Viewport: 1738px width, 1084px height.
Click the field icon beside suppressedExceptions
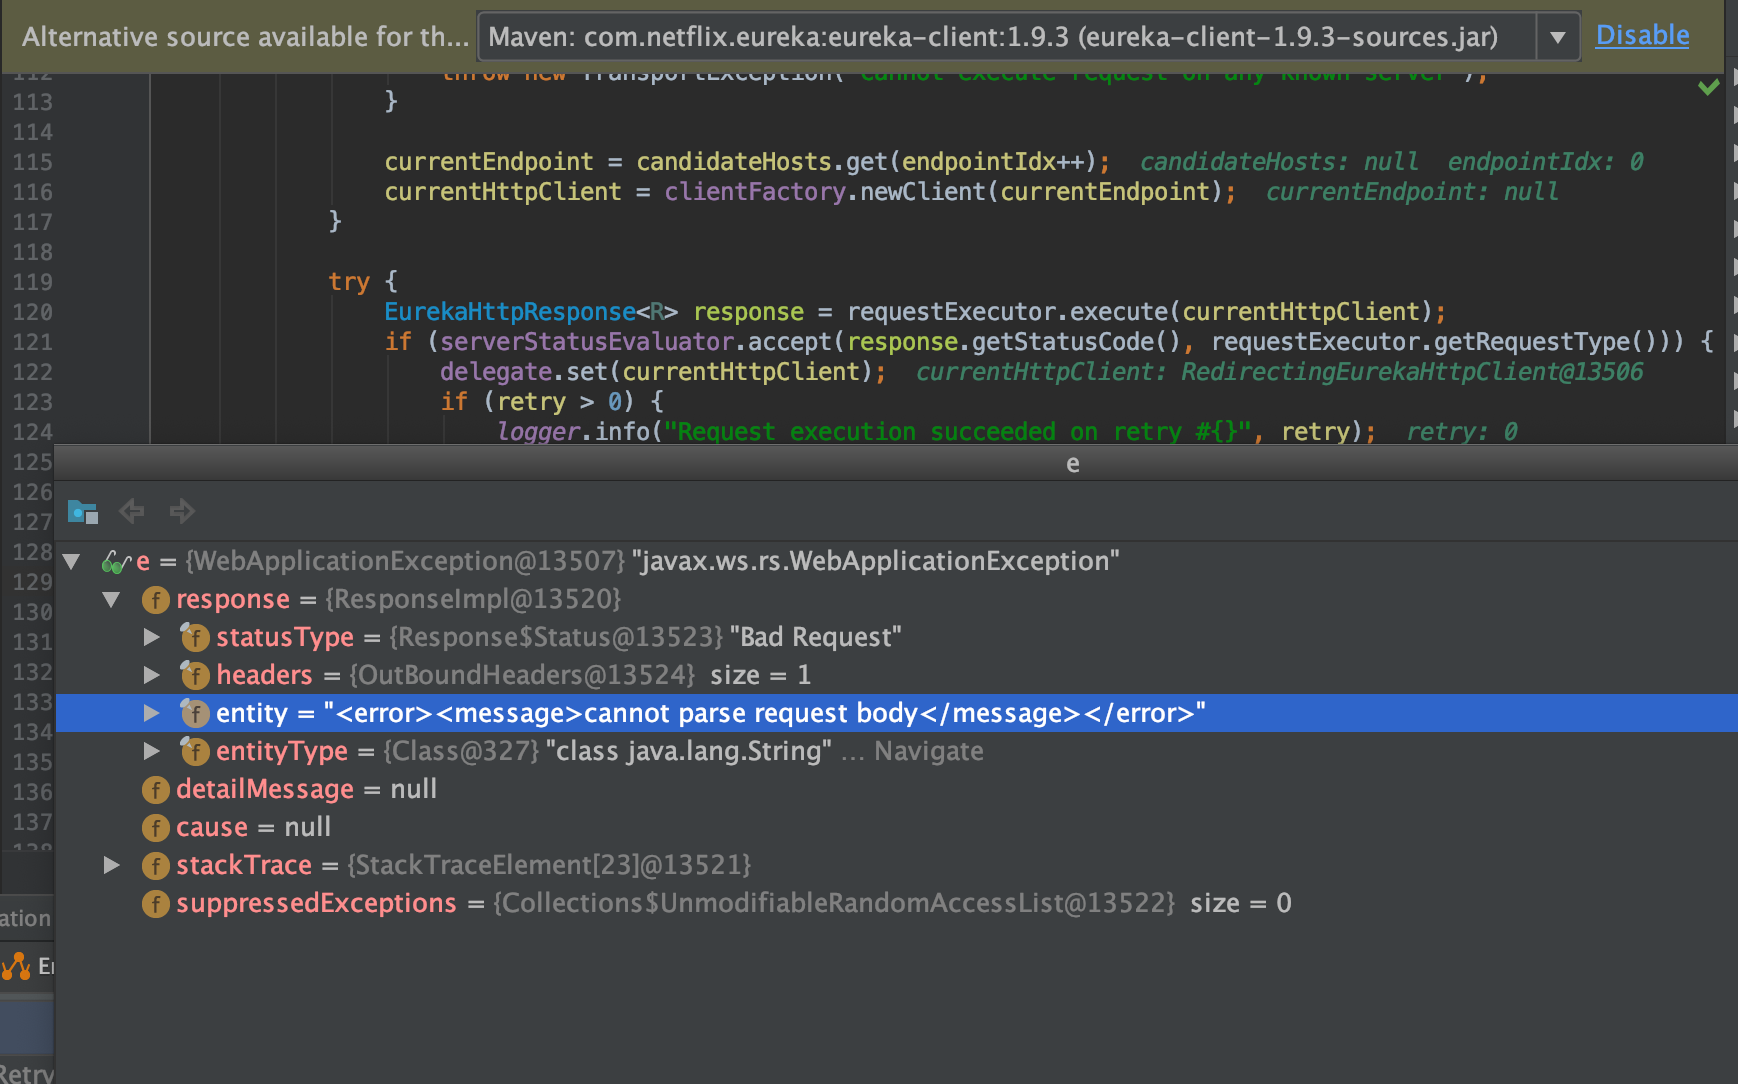coord(155,904)
